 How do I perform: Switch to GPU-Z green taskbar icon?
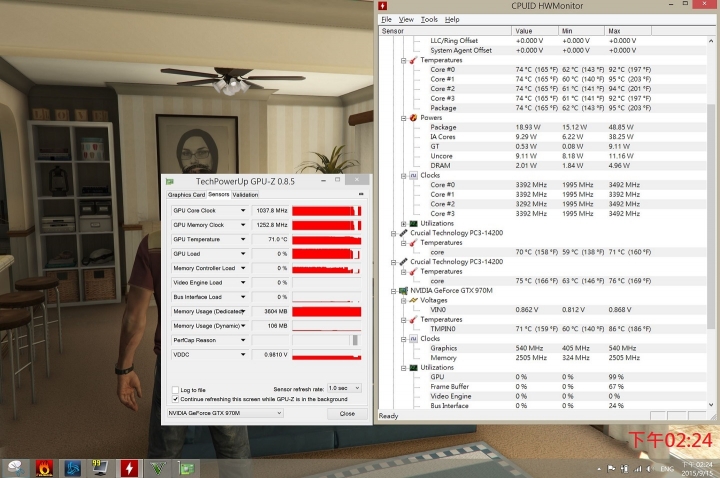click(x=186, y=468)
